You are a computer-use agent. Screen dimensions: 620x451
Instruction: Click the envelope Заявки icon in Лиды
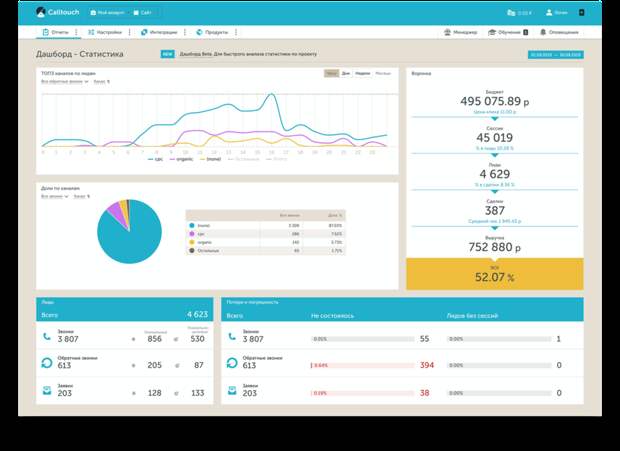44,393
